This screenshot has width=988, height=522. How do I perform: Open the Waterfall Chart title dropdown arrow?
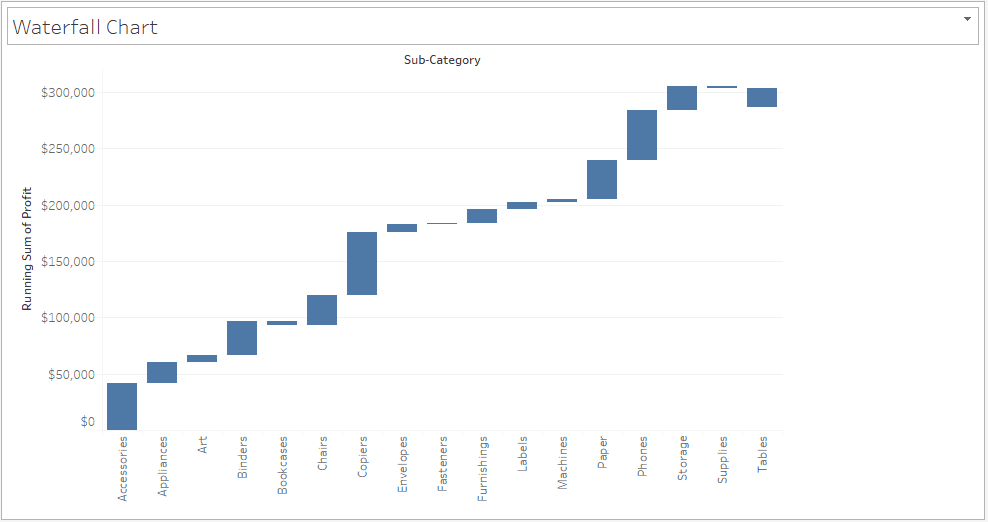[x=967, y=19]
